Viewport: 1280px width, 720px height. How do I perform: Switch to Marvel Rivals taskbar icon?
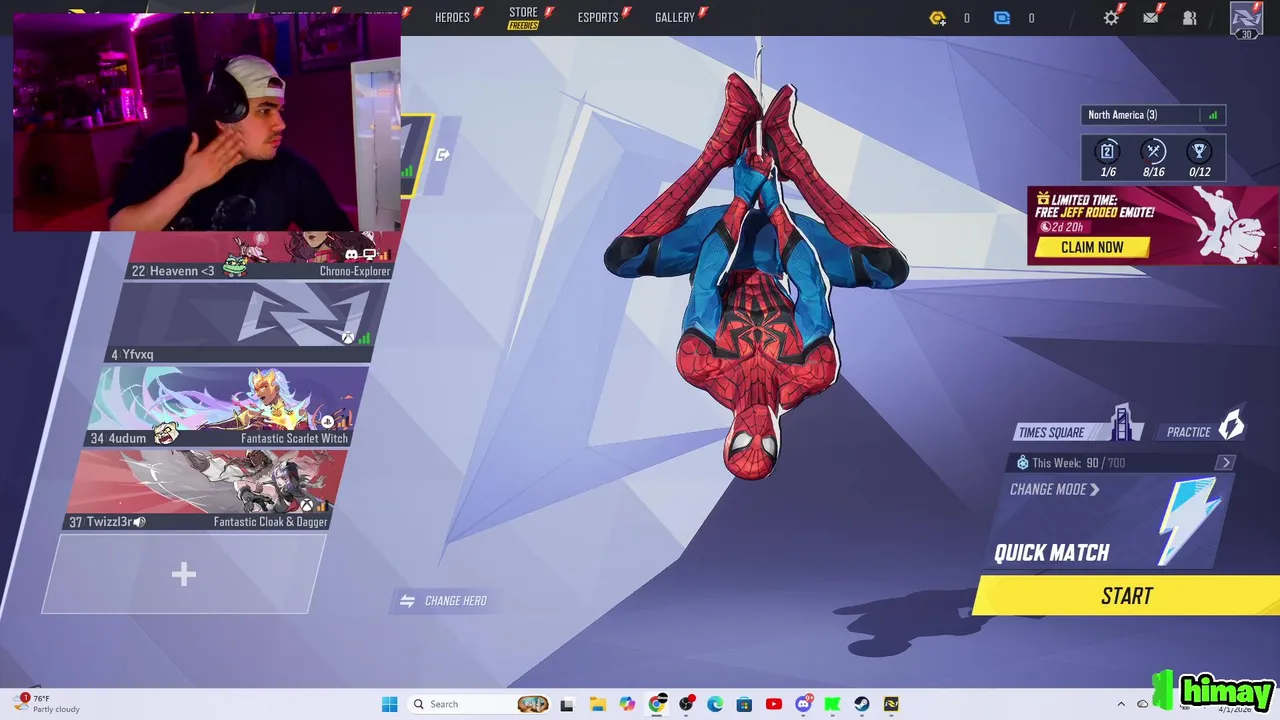click(x=891, y=704)
